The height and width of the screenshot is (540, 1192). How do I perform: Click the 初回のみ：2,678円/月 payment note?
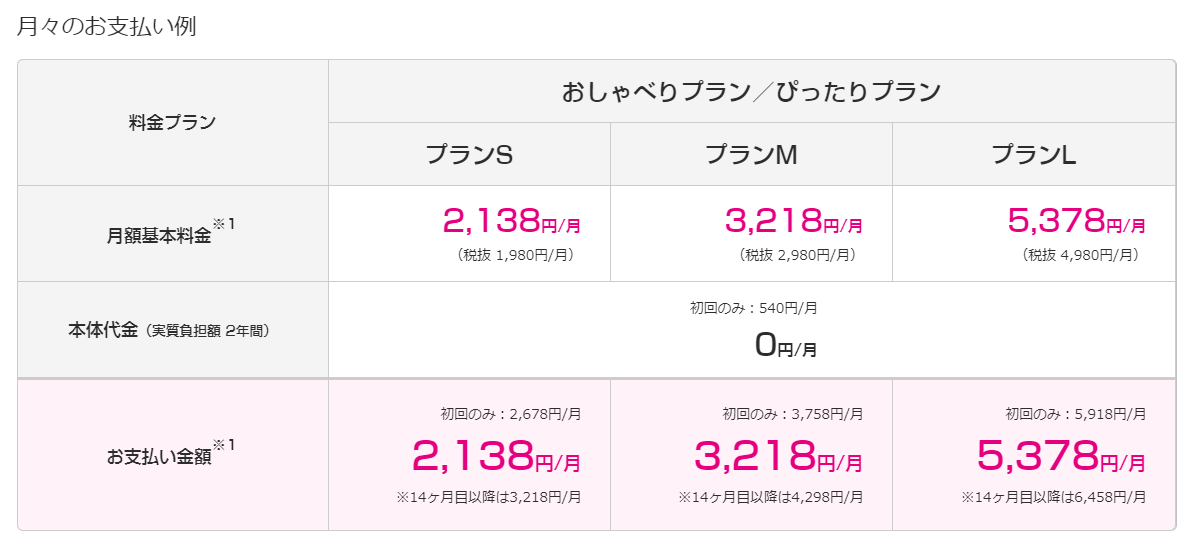(x=511, y=415)
